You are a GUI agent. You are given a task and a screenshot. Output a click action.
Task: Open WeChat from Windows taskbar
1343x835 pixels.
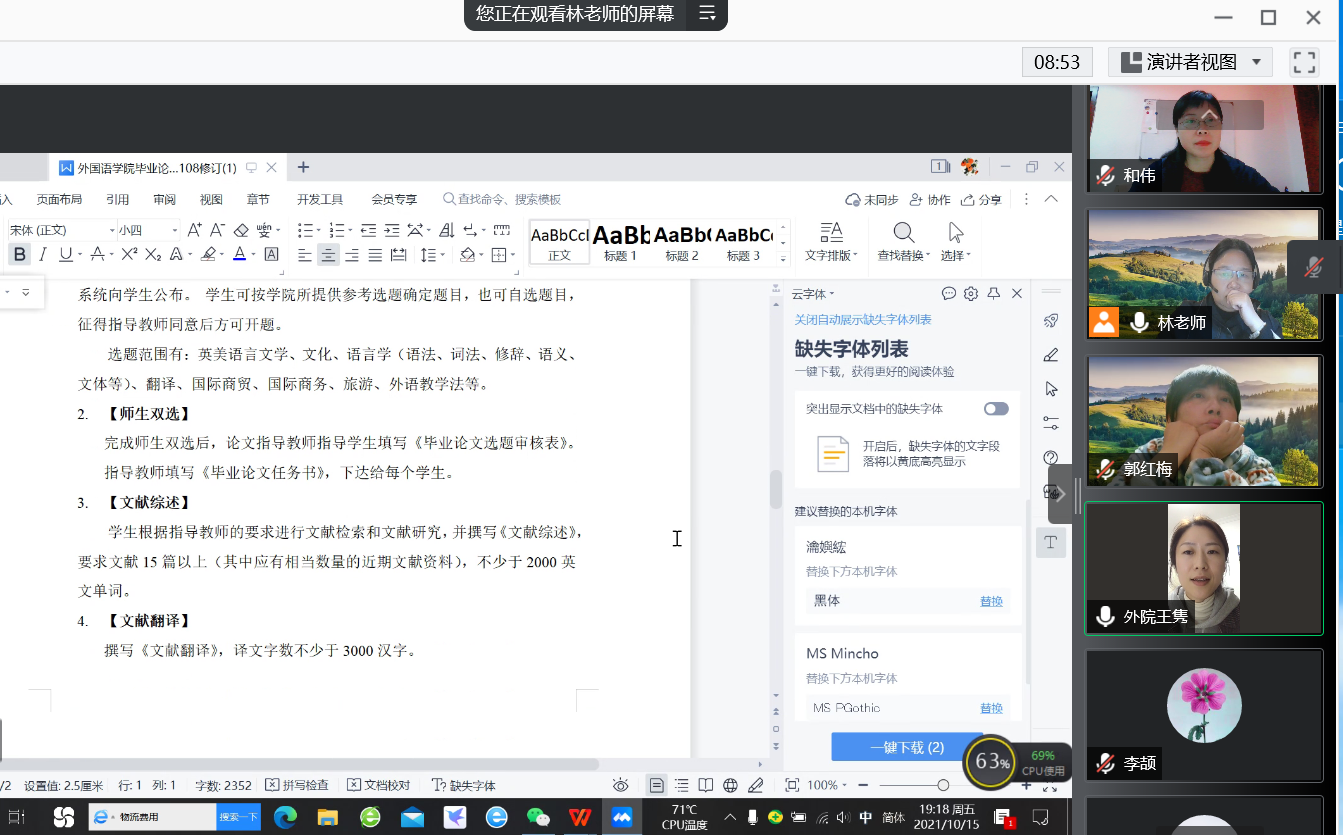538,817
